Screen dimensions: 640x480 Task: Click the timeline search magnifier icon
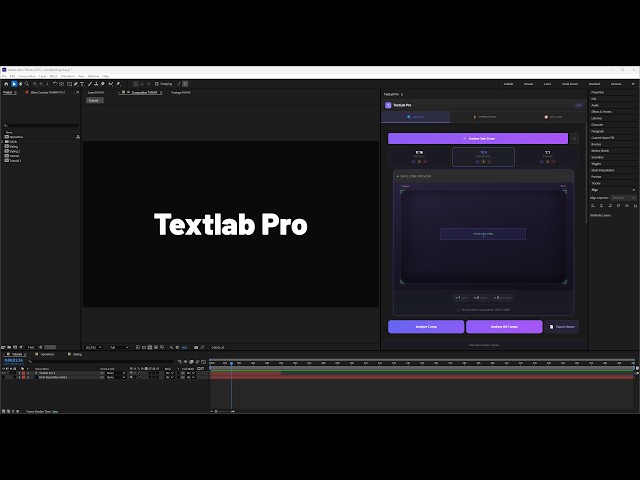coord(29,362)
